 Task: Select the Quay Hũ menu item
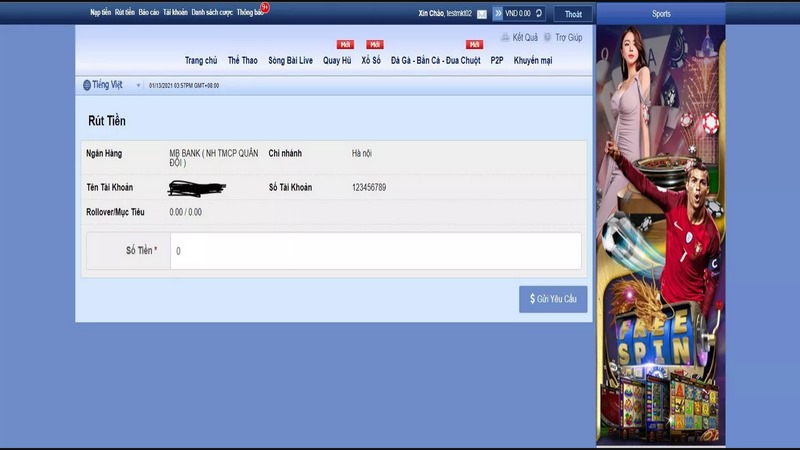pos(337,61)
